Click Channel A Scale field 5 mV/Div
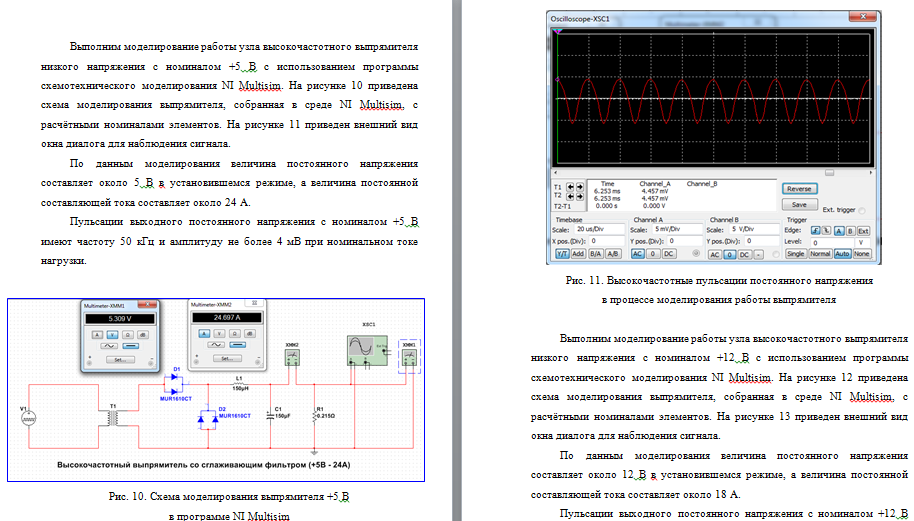The height and width of the screenshot is (521, 914). 677,229
